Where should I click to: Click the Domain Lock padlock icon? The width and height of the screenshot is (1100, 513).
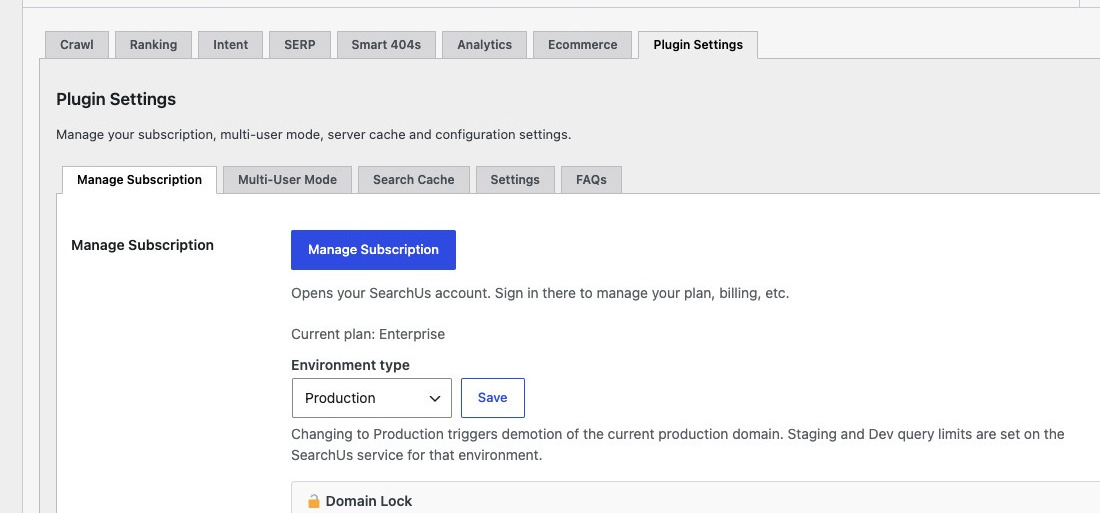[314, 501]
